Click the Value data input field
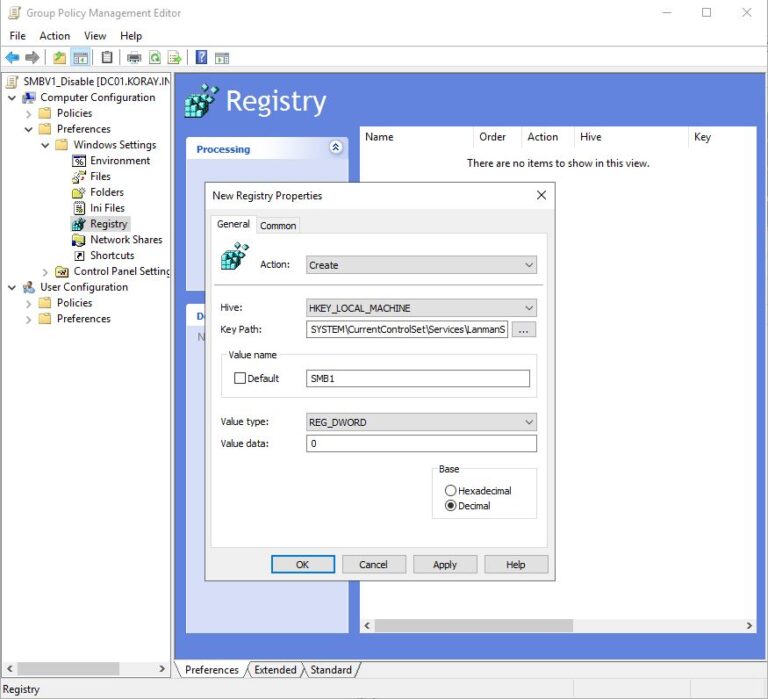 [x=421, y=443]
